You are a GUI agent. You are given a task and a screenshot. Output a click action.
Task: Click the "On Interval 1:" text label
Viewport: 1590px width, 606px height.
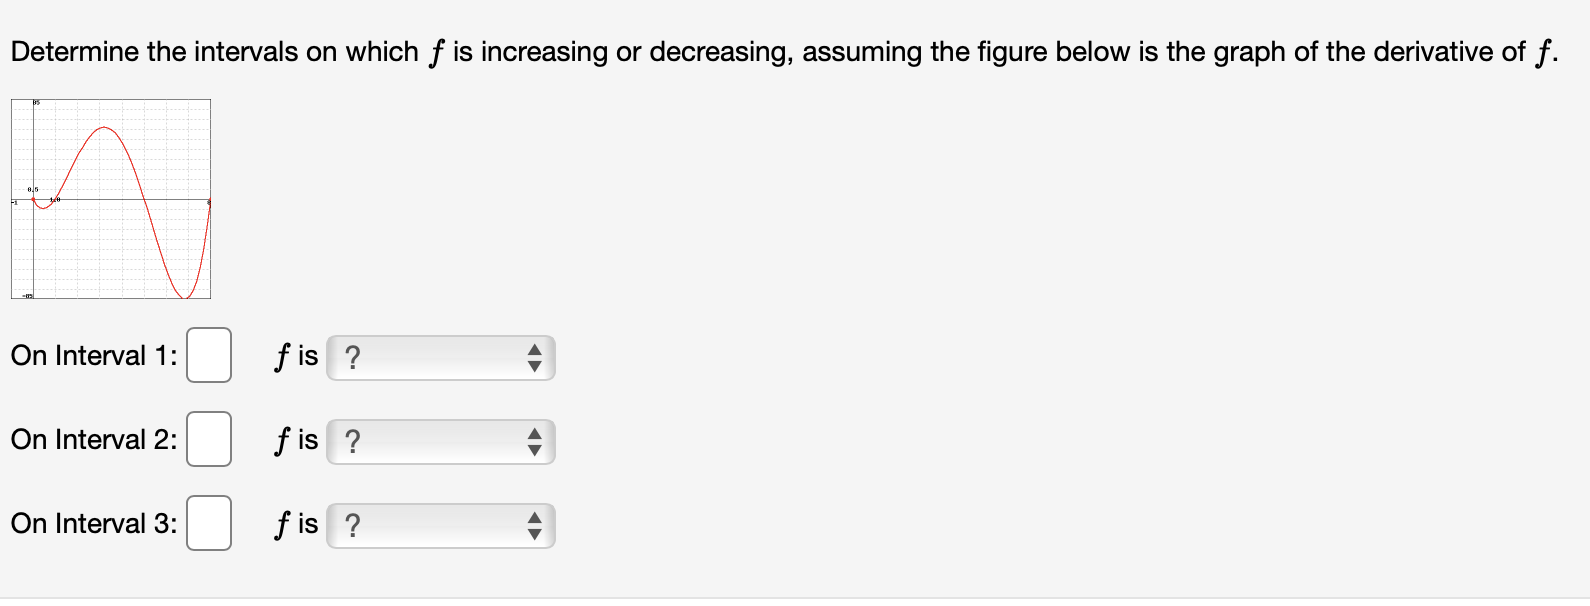93,355
